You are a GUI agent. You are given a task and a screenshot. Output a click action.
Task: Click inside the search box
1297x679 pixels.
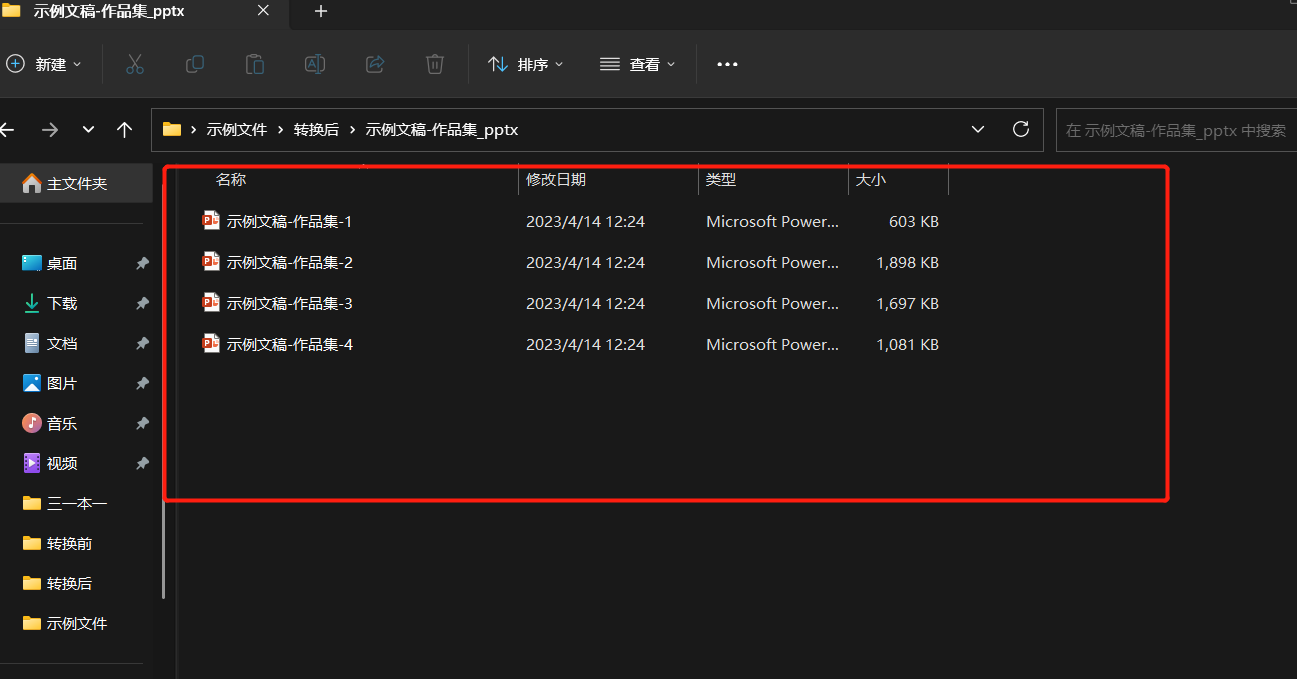(1175, 129)
